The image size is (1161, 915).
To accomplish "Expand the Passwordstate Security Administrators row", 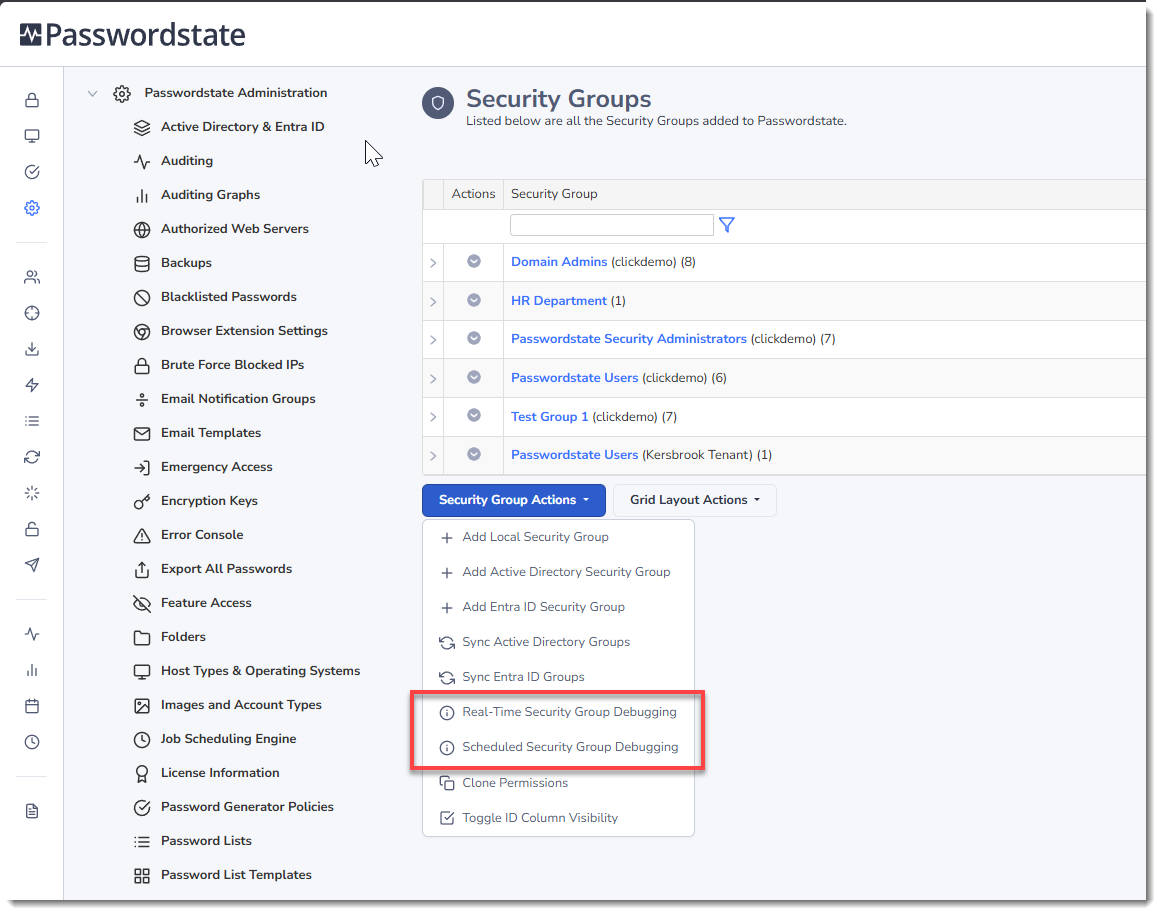I will 433,340.
